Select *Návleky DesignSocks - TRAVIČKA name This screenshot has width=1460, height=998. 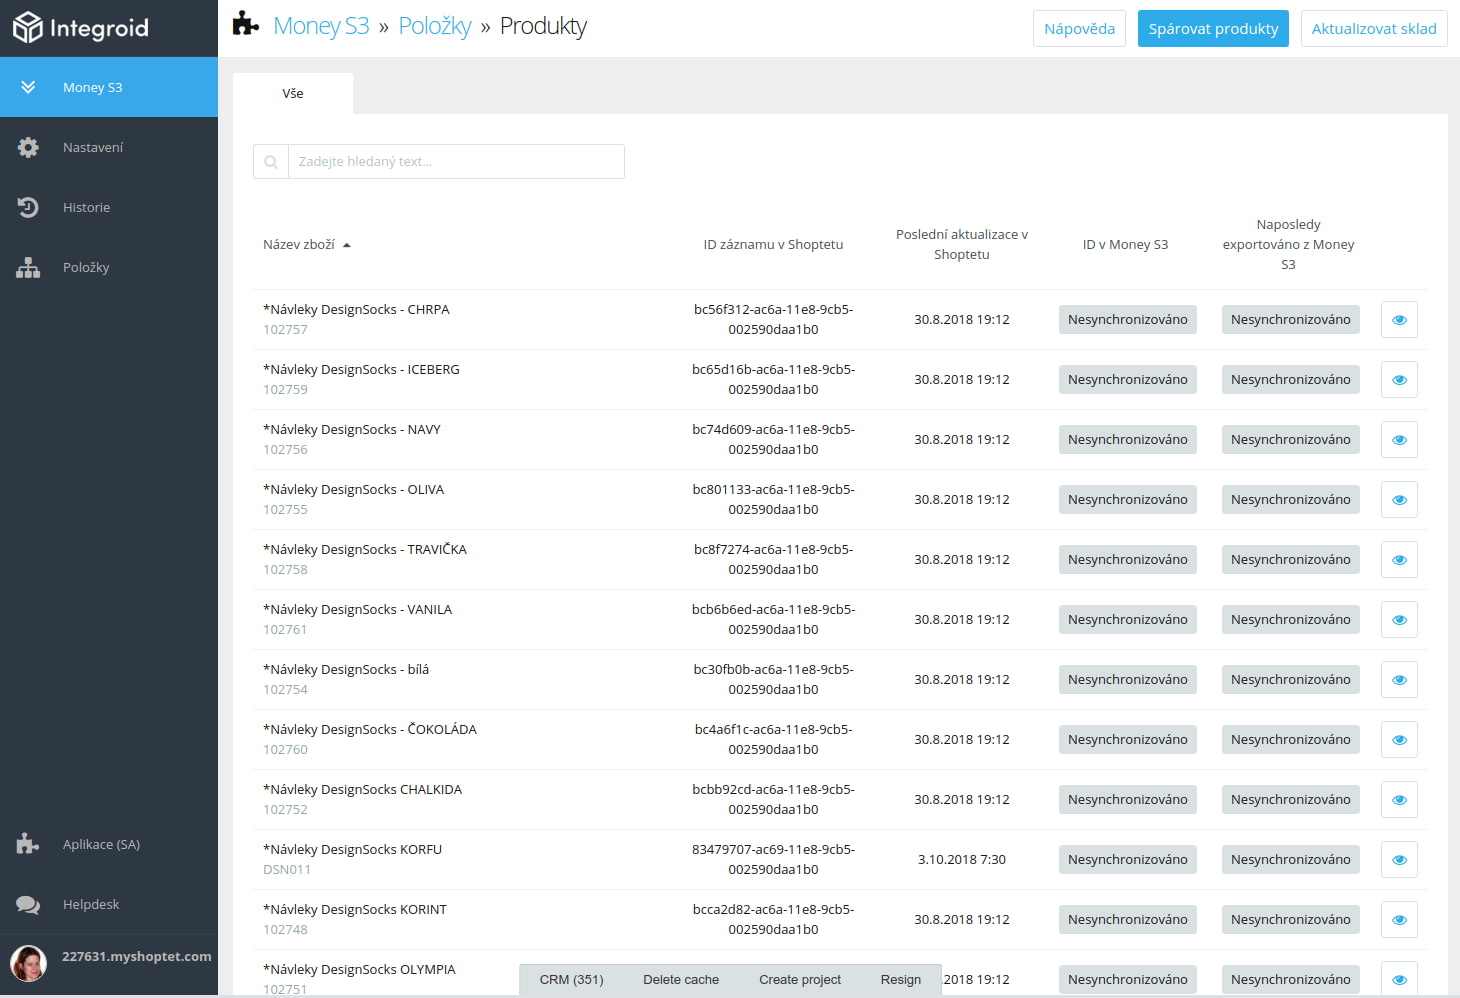click(365, 550)
